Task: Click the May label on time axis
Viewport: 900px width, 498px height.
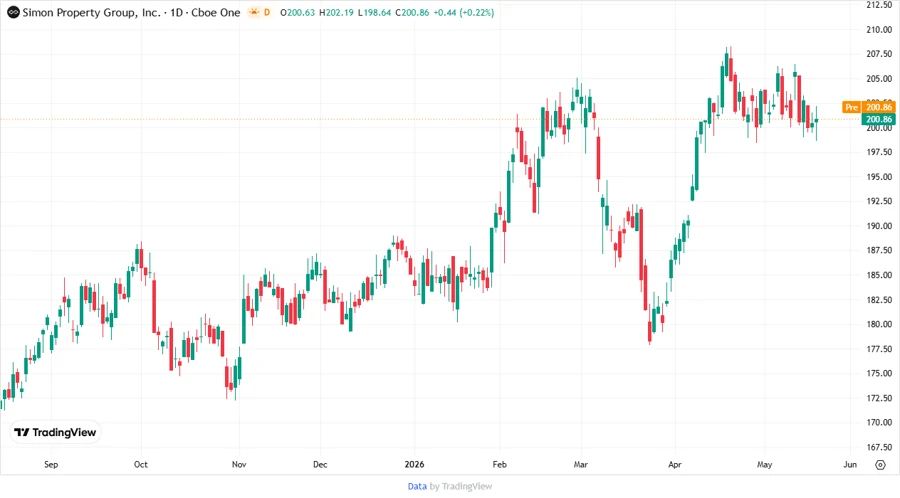Action: [765, 465]
